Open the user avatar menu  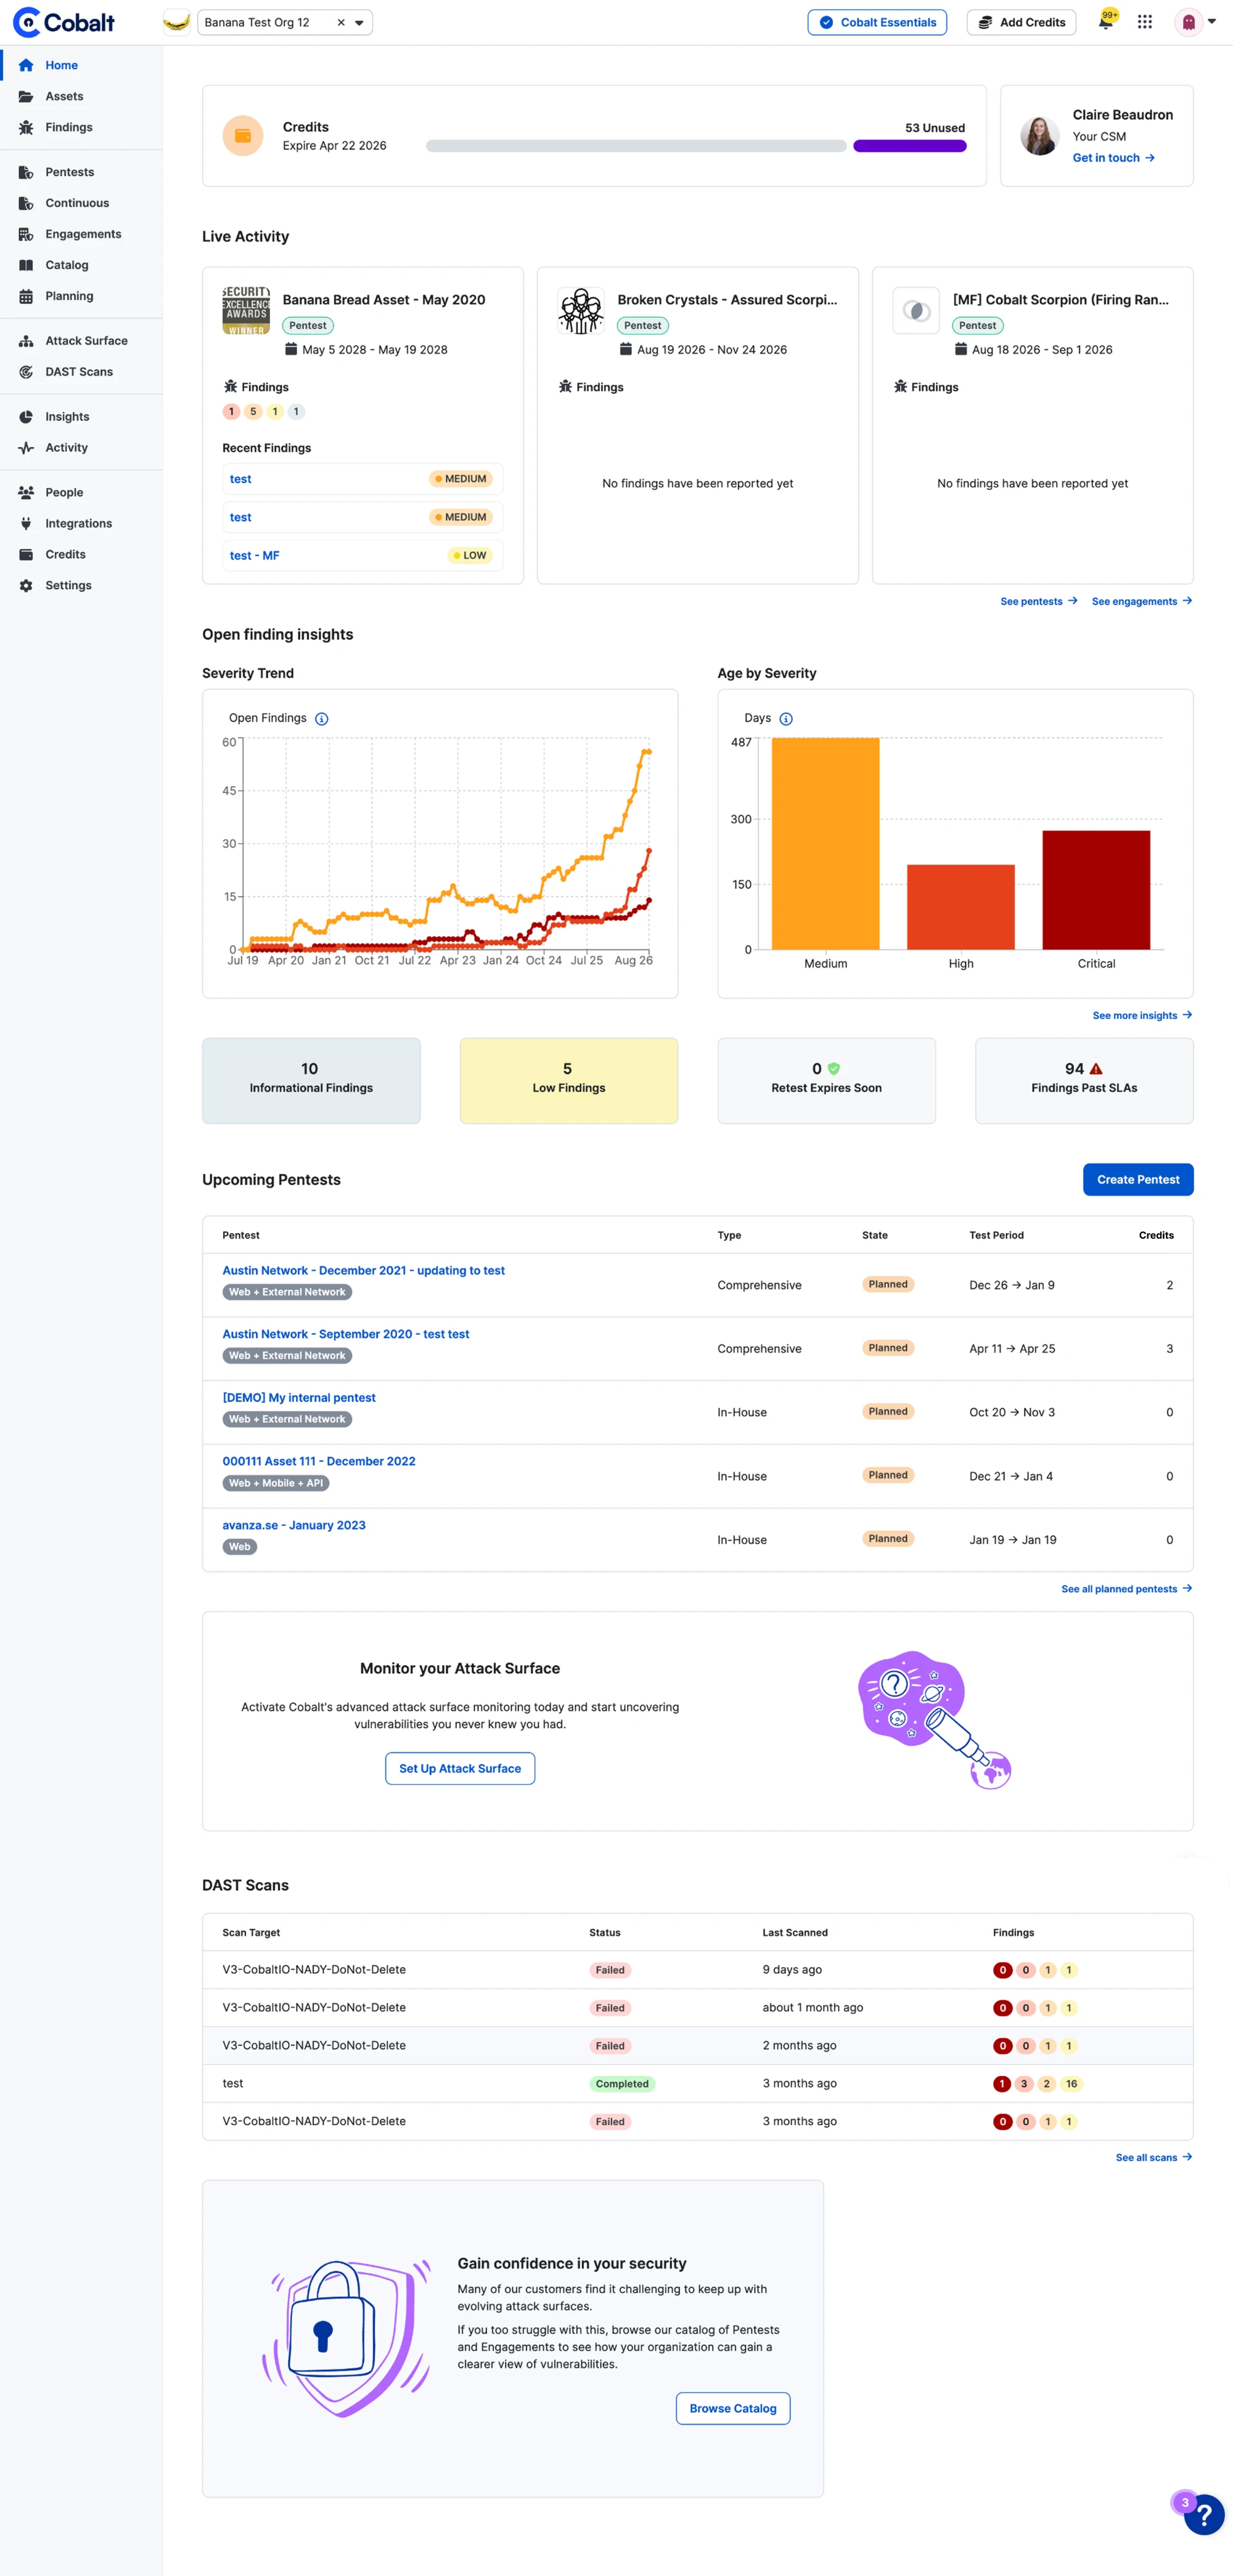pos(1196,21)
